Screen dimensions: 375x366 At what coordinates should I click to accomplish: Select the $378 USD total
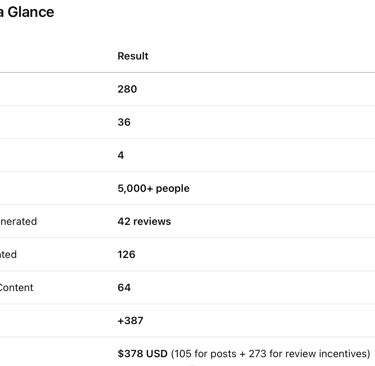point(142,353)
